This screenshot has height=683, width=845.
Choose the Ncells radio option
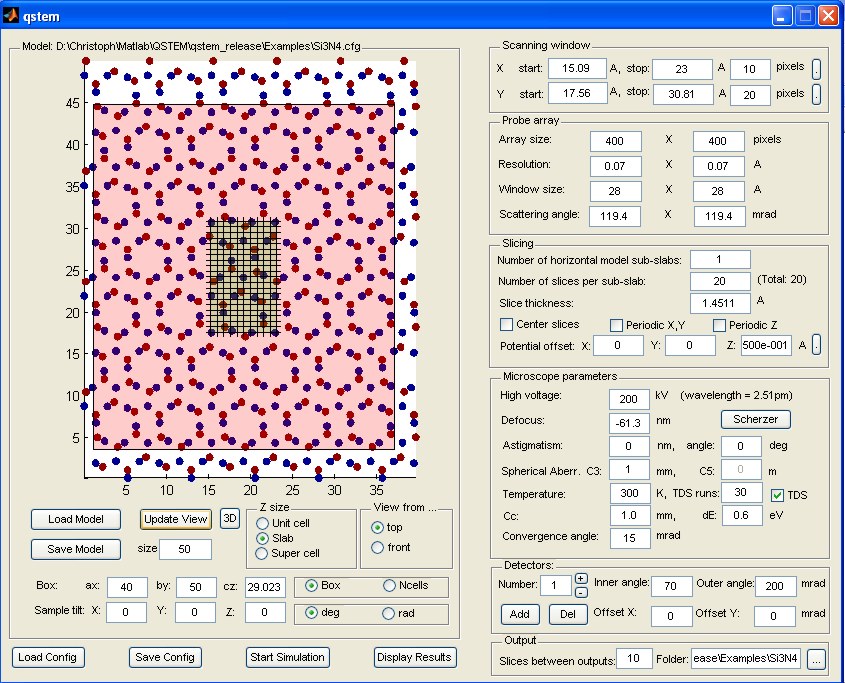389,585
